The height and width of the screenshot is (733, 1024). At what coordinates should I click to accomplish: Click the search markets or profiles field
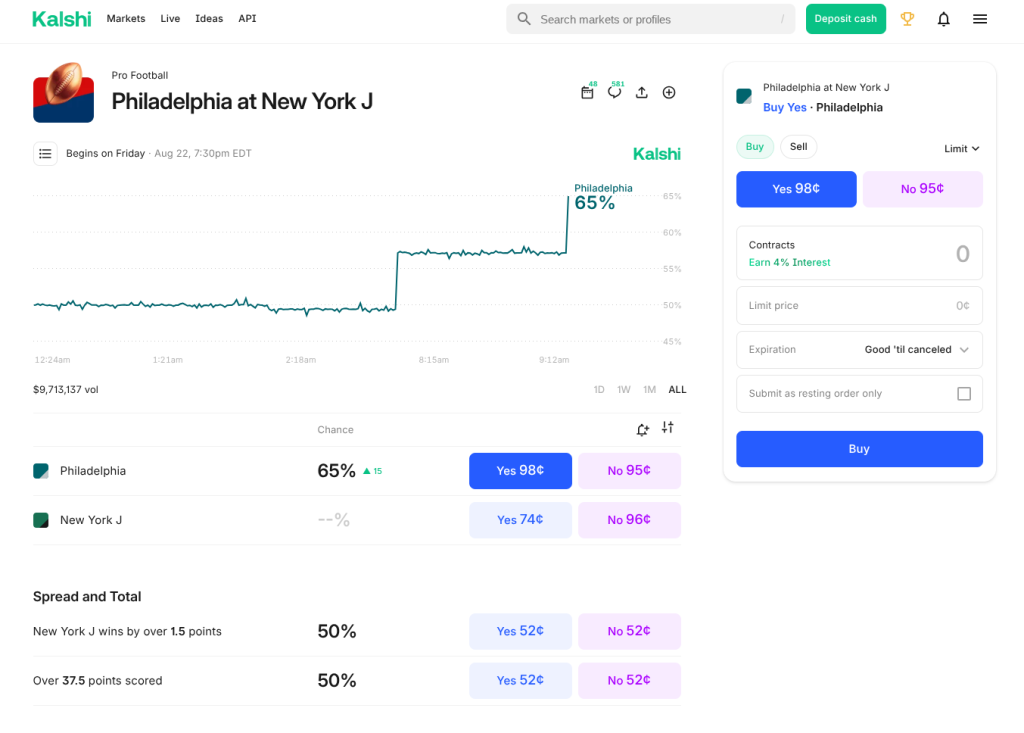coord(650,19)
